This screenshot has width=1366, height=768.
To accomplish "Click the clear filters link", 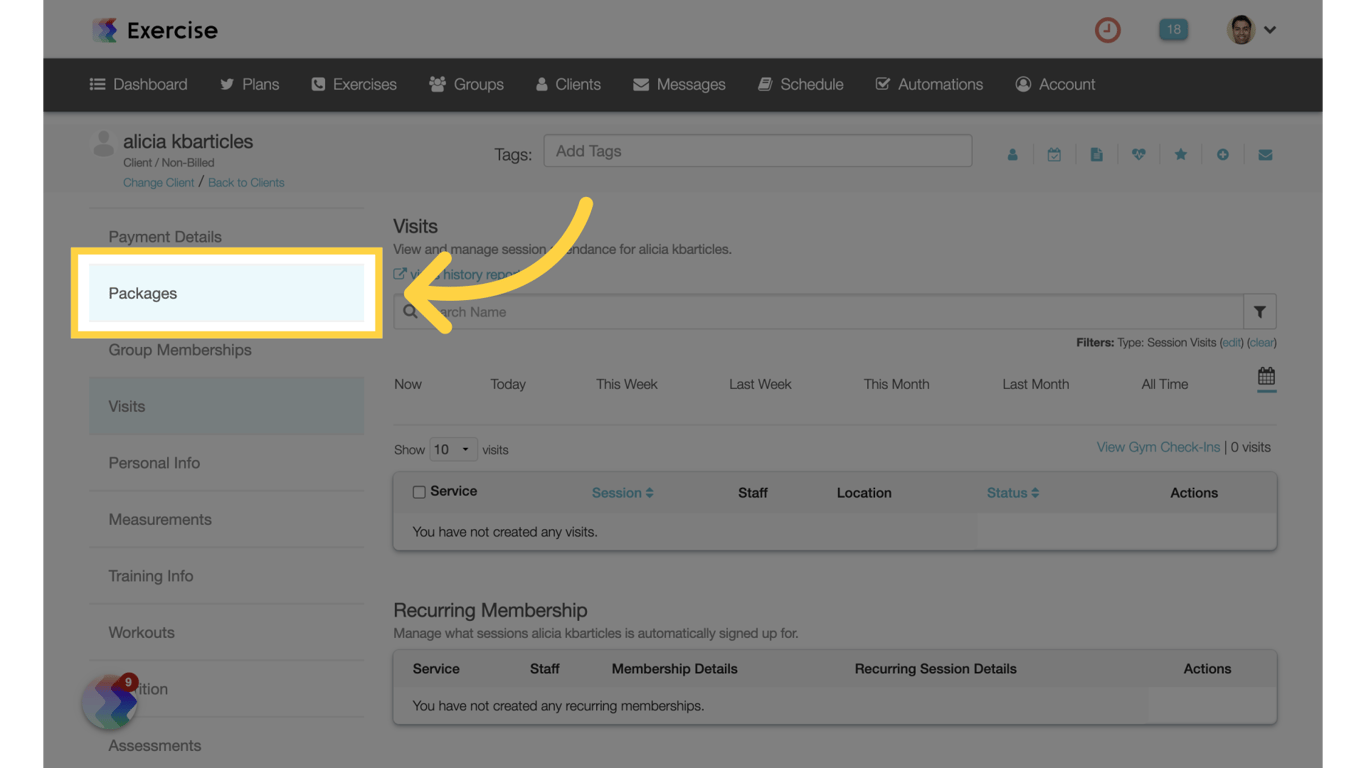I will tap(1262, 343).
